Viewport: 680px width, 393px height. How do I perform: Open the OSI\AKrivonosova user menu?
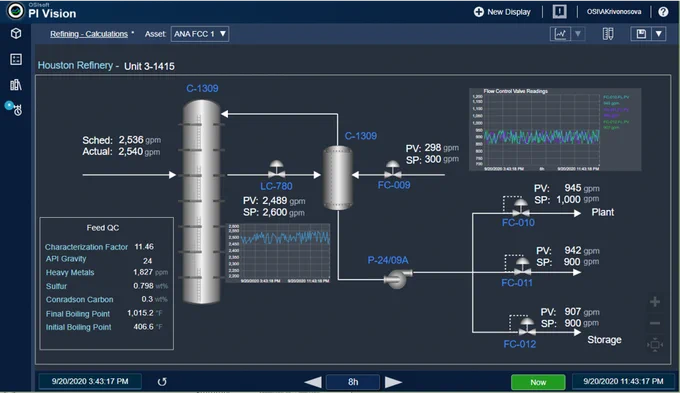[x=614, y=12]
